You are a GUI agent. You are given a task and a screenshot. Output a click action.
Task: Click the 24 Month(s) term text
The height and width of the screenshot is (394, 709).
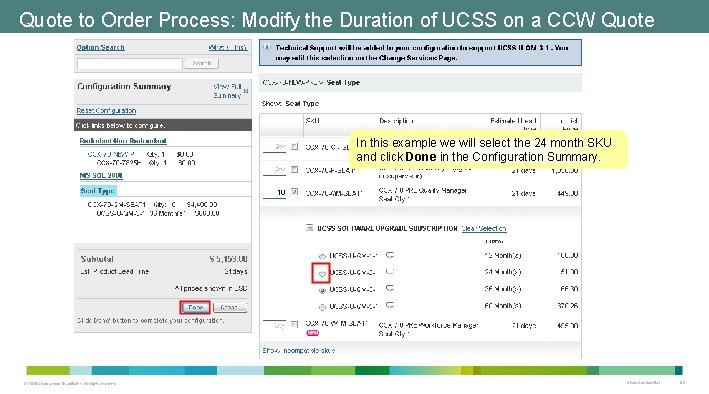click(x=503, y=272)
